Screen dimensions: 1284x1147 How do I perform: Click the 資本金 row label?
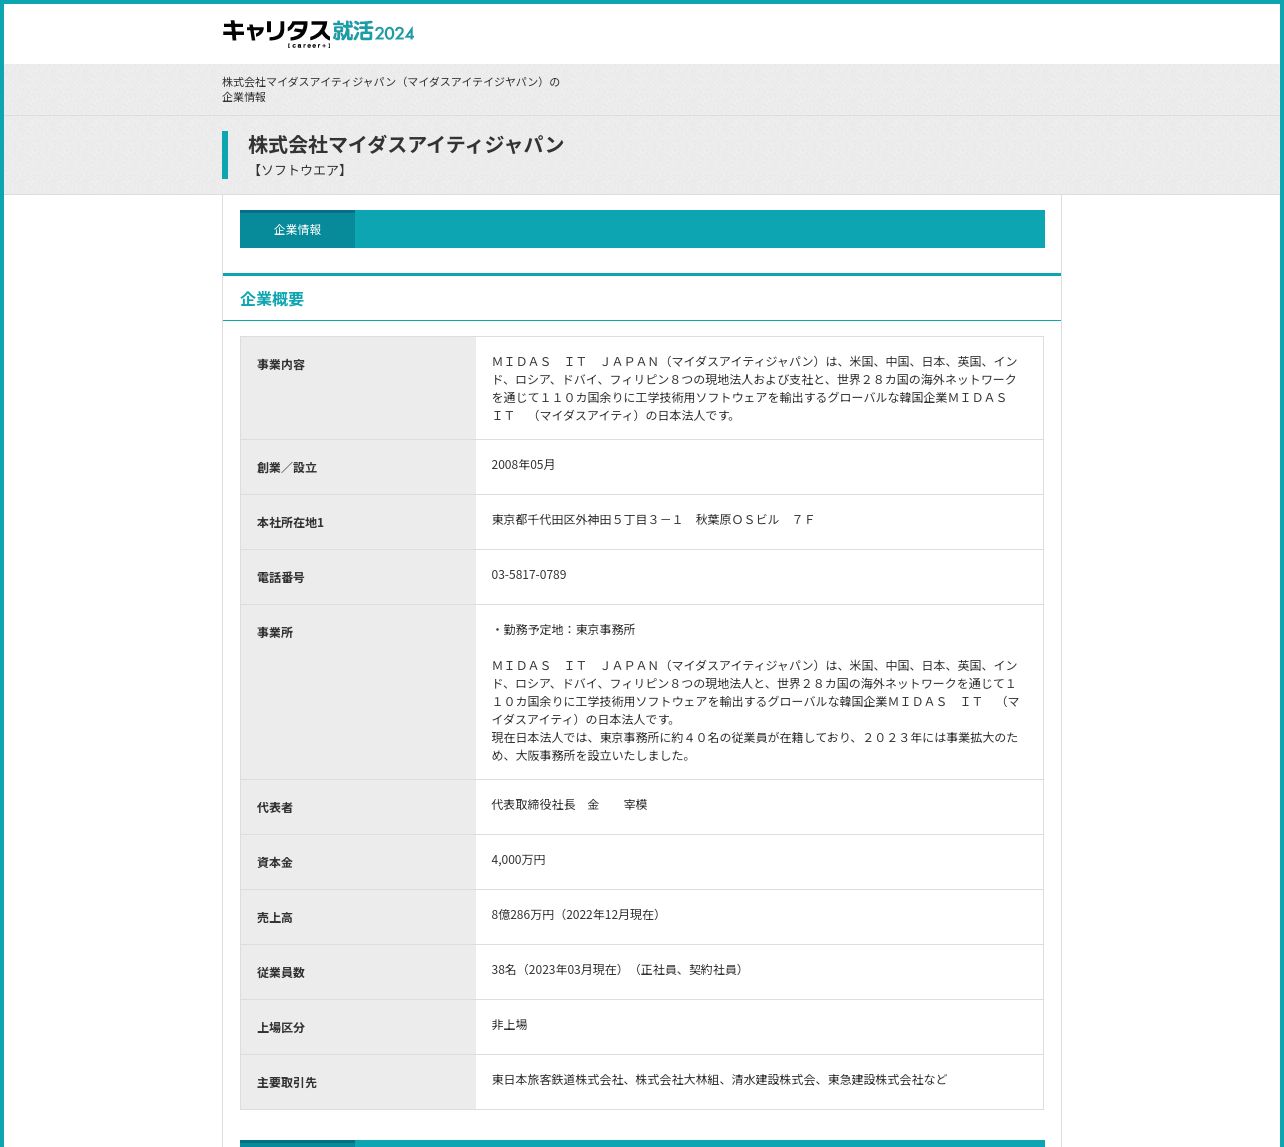pyautogui.click(x=275, y=863)
